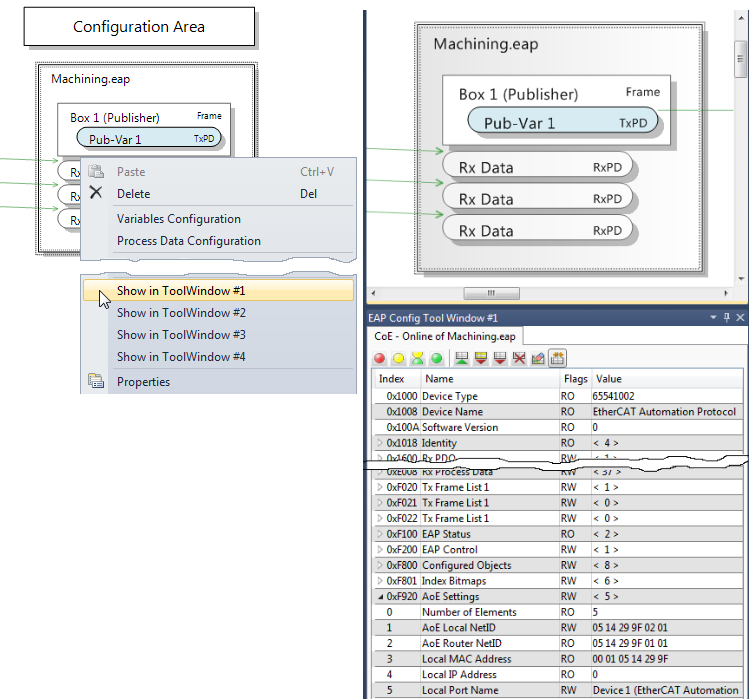
Task: Click the greyed Paste clipboard icon
Action: pyautogui.click(x=96, y=171)
